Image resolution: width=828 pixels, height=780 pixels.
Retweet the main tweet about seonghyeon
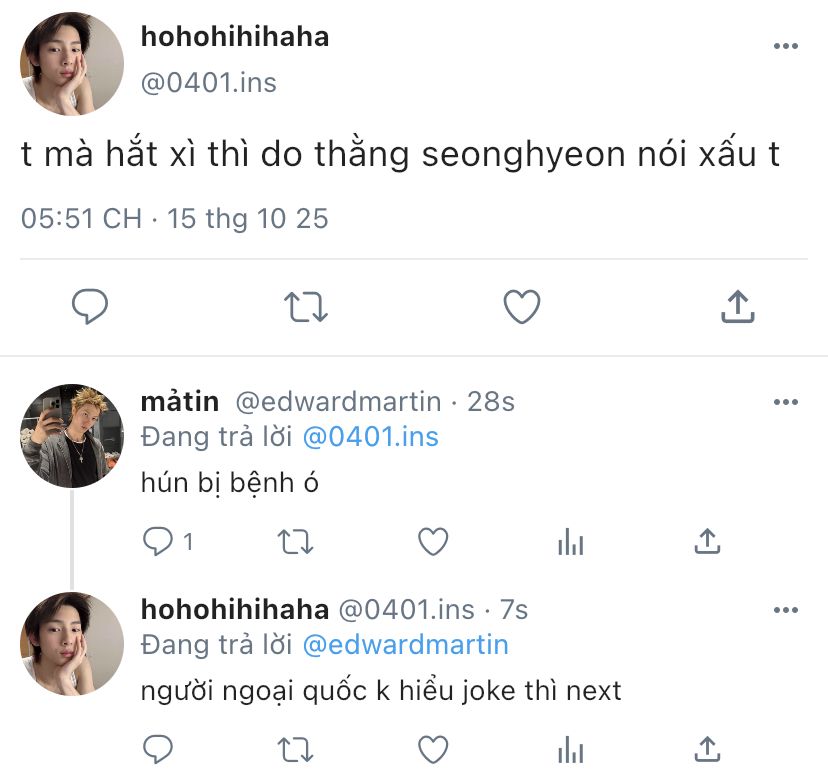(306, 307)
